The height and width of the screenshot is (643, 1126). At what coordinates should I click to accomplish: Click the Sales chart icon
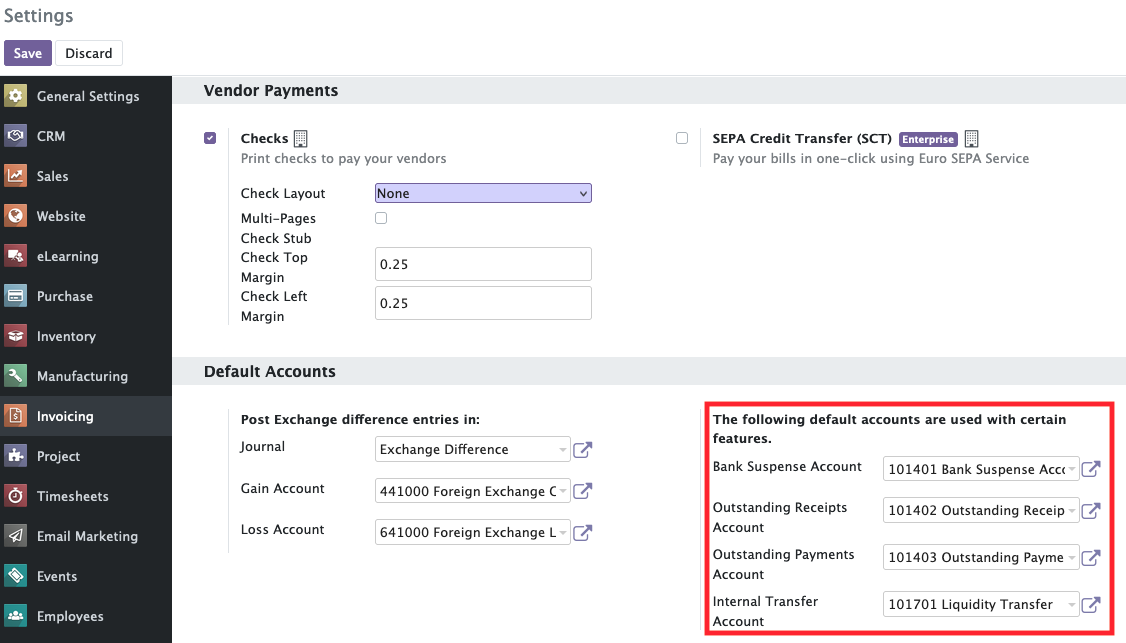tap(15, 176)
